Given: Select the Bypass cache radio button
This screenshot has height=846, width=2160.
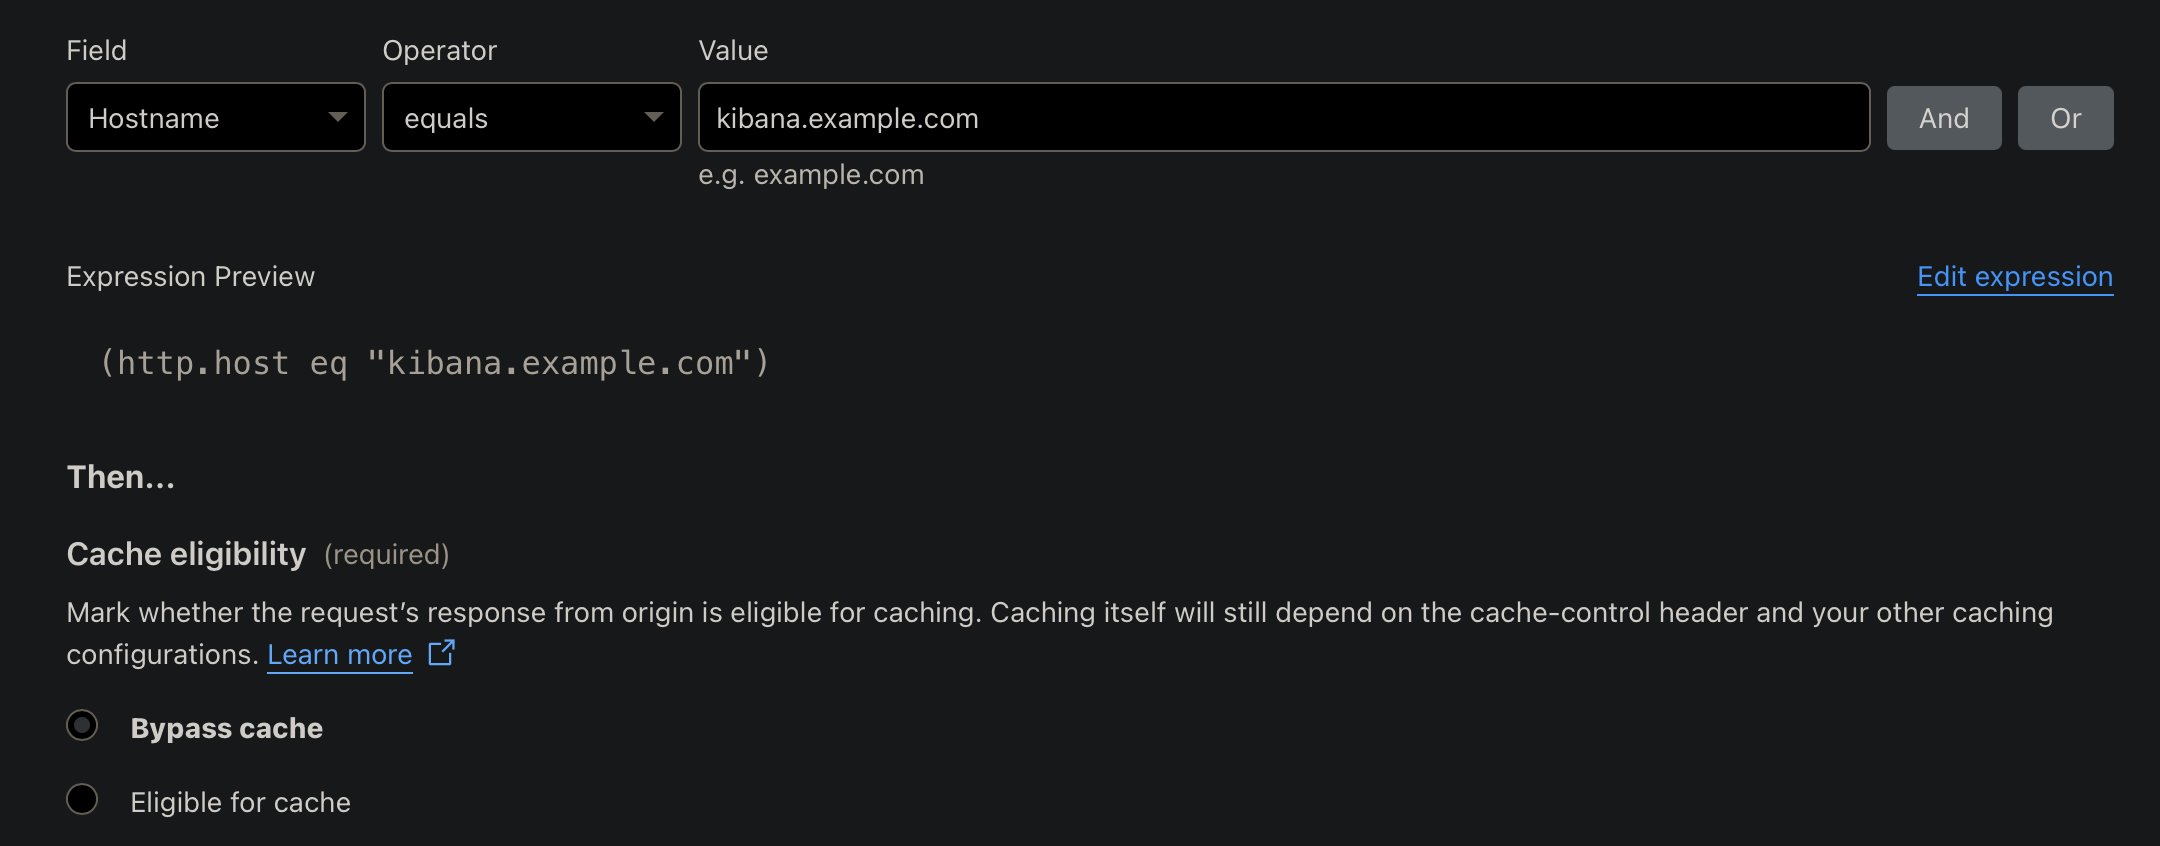Looking at the screenshot, I should (82, 725).
